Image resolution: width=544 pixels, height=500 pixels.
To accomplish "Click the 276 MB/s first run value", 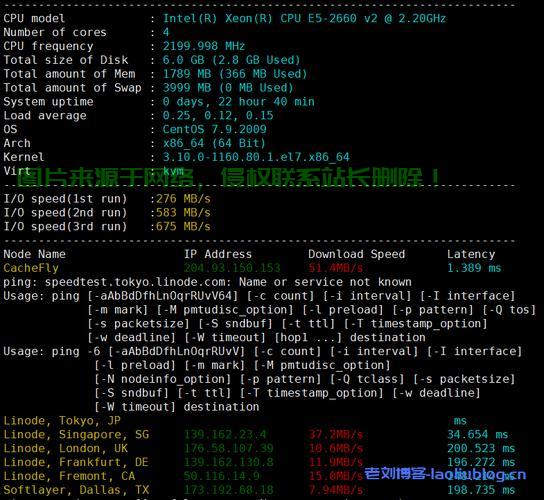I will [183, 199].
